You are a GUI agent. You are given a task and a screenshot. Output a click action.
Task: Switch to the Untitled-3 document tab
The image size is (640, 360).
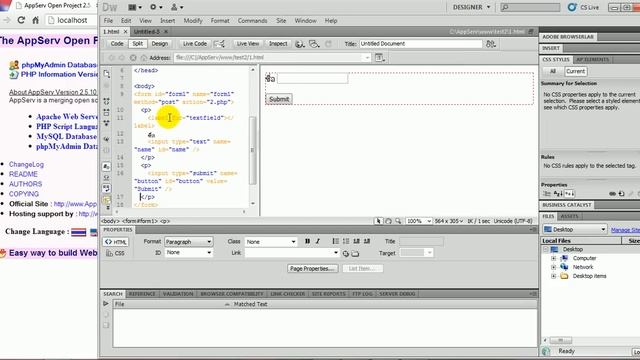146,31
